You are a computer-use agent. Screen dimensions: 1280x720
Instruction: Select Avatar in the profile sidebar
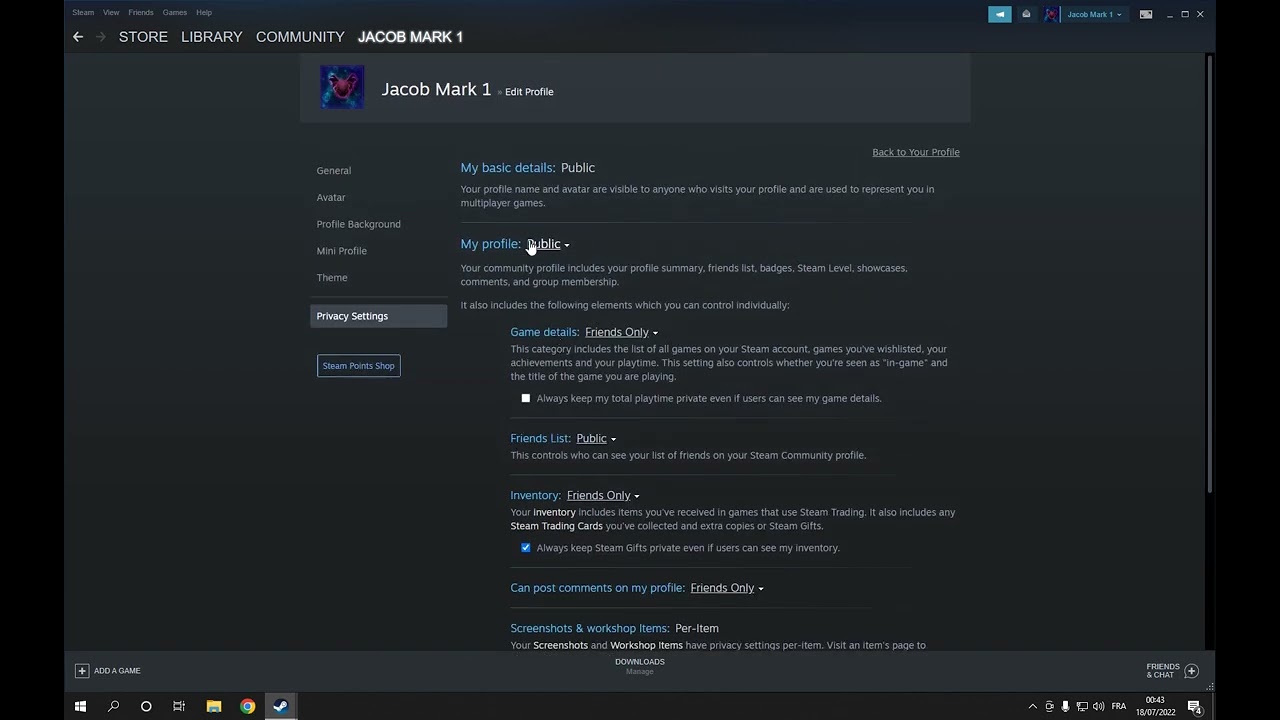tap(331, 197)
